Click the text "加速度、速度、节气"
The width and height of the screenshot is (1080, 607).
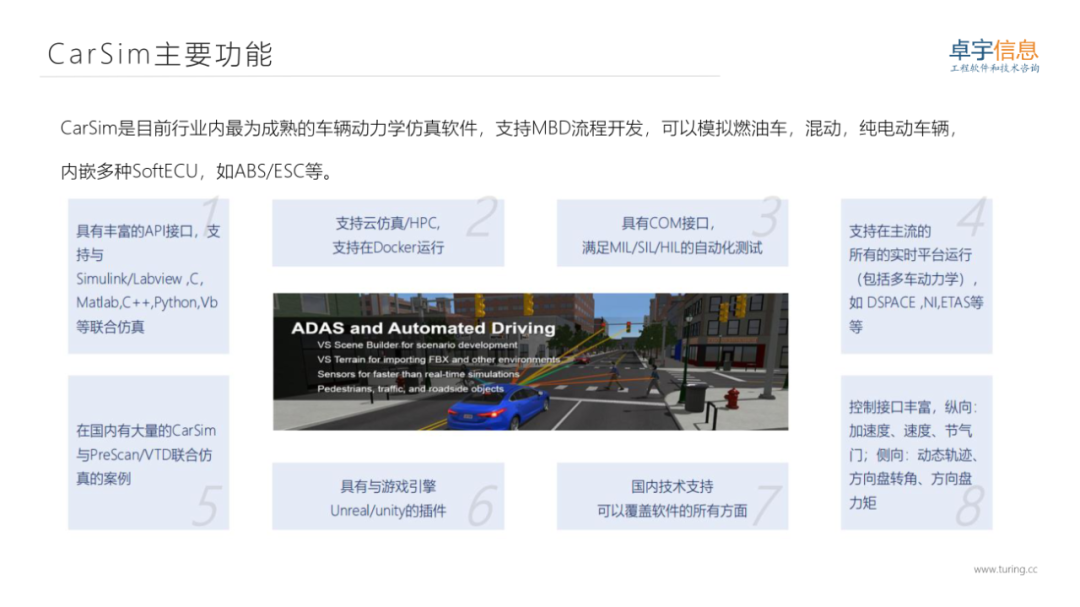tap(910, 431)
